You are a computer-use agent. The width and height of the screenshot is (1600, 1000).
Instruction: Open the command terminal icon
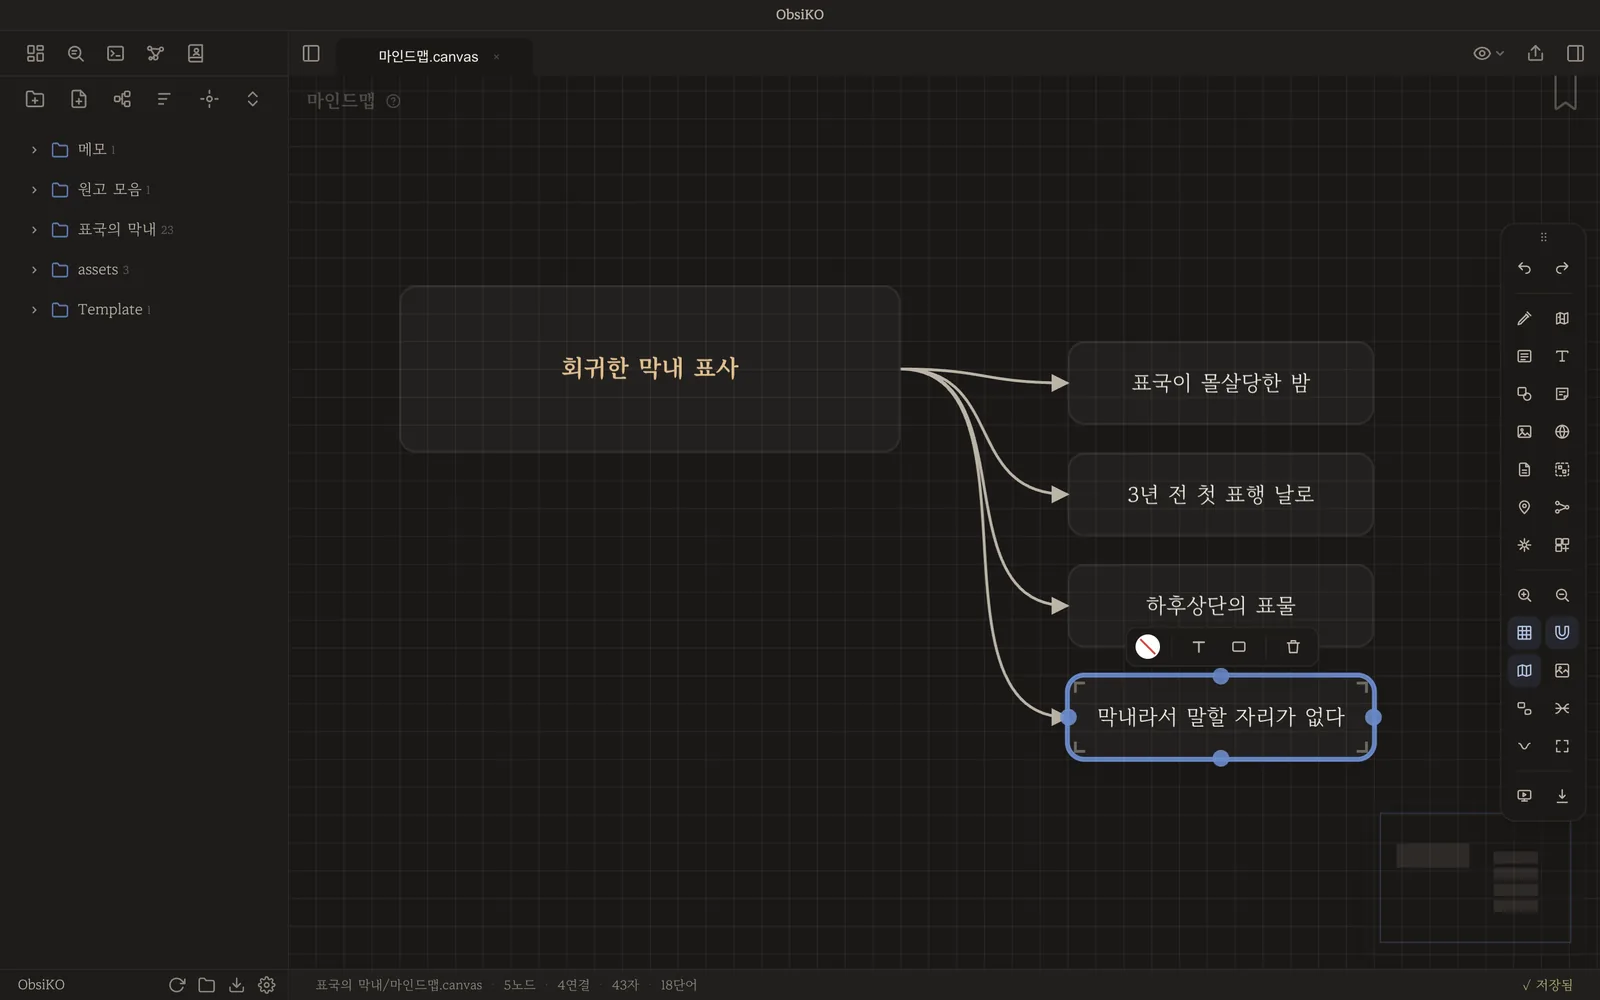(x=116, y=53)
